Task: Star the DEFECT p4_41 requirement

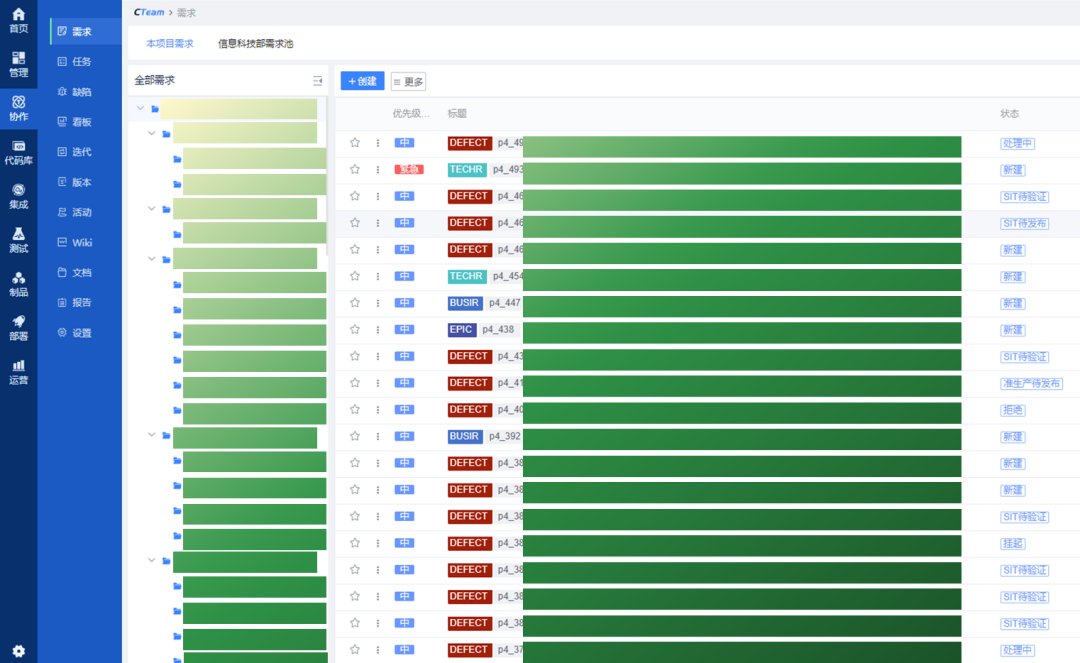Action: point(355,383)
